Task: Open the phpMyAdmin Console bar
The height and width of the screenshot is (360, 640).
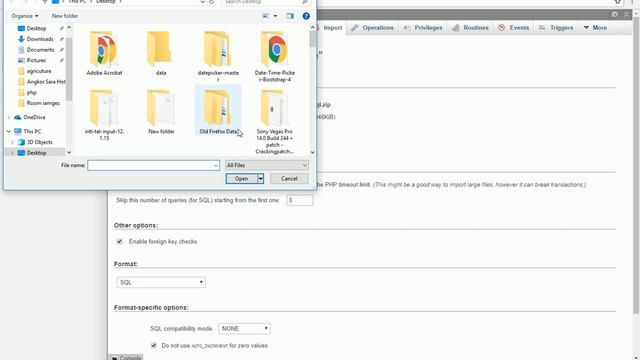Action: [x=127, y=358]
